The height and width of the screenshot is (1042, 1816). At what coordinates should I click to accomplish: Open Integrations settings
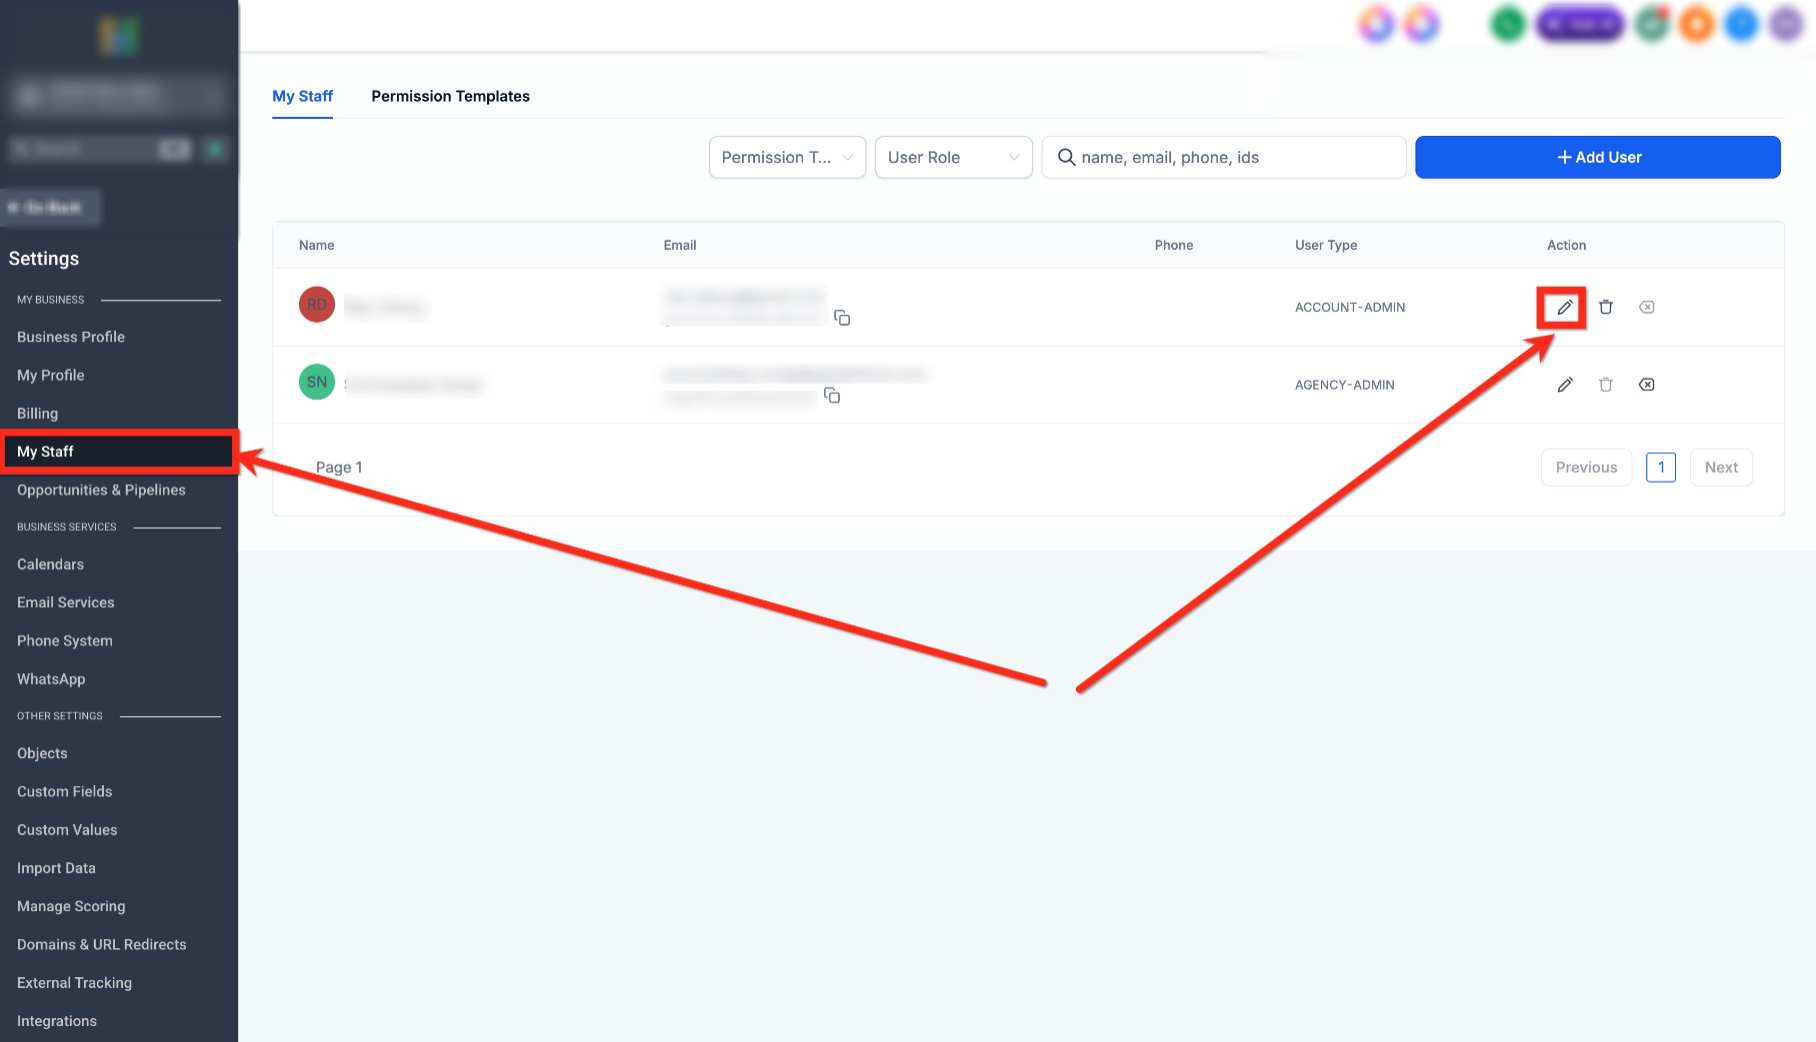(57, 1021)
